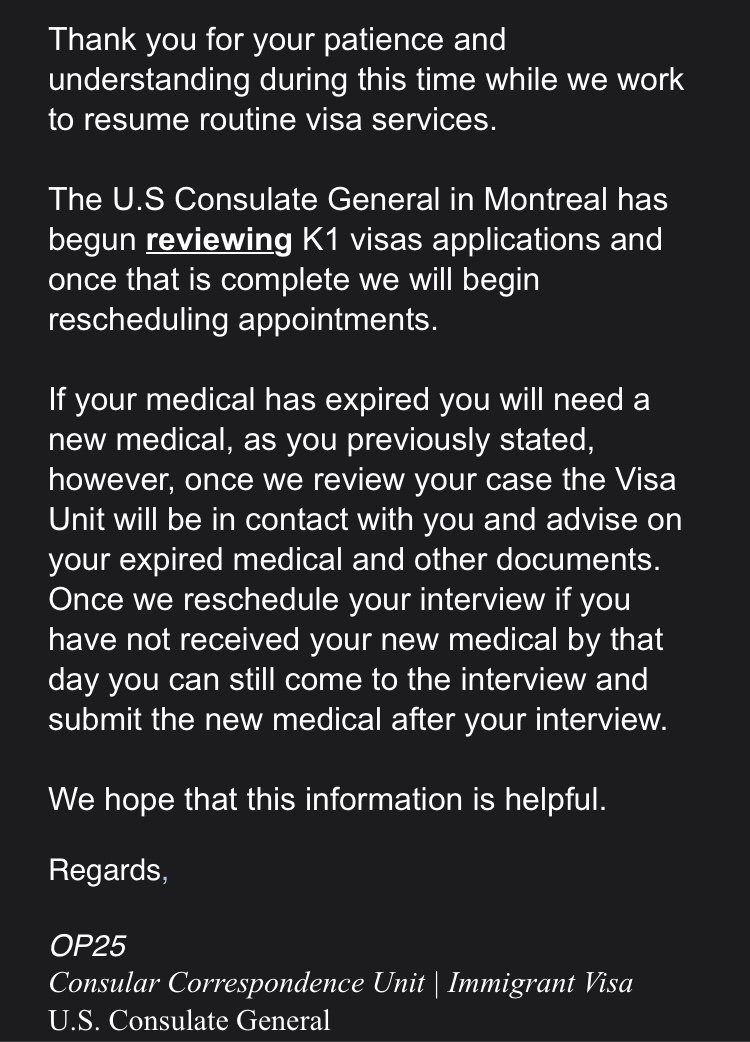Click the "rescheduling appointments." line
750x1042 pixels.
(x=243, y=320)
